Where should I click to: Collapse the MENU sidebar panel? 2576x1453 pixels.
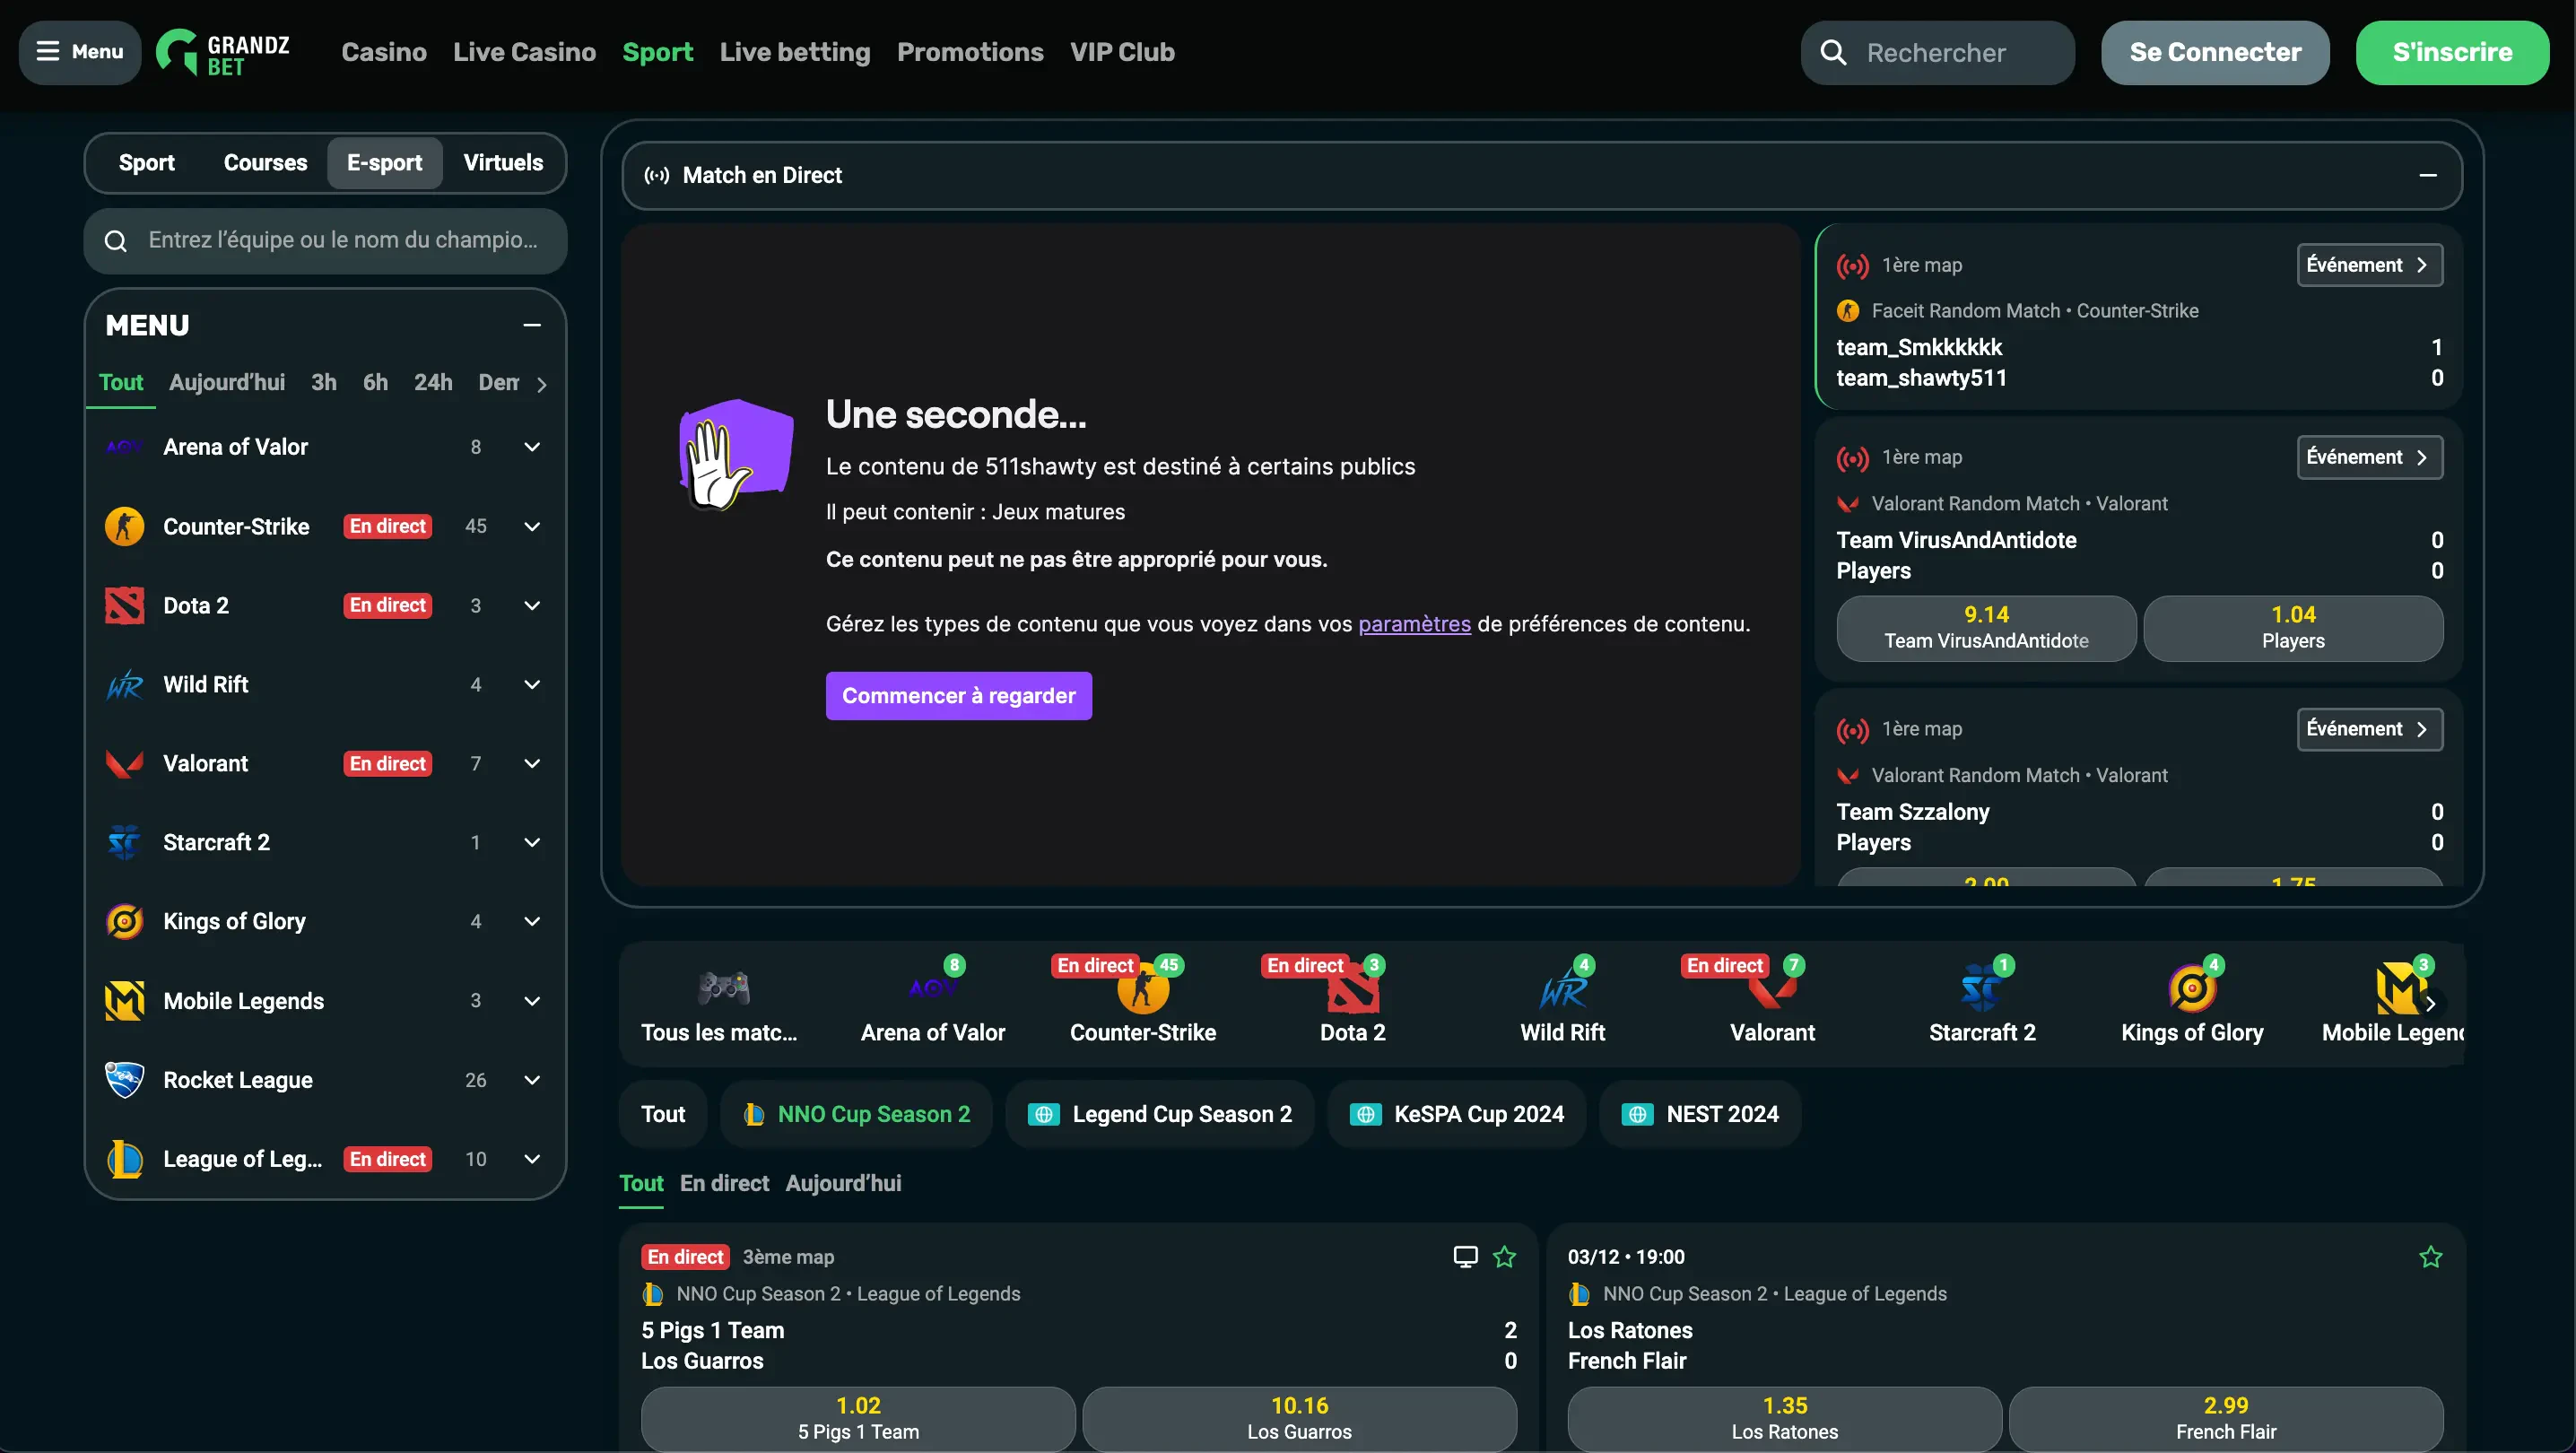pyautogui.click(x=532, y=325)
